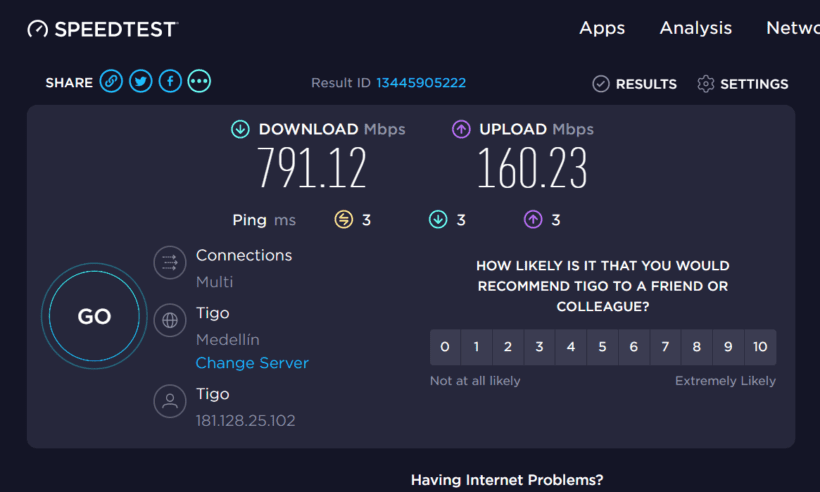Rate recommendation score 3
This screenshot has height=492, width=820.
[x=539, y=347]
